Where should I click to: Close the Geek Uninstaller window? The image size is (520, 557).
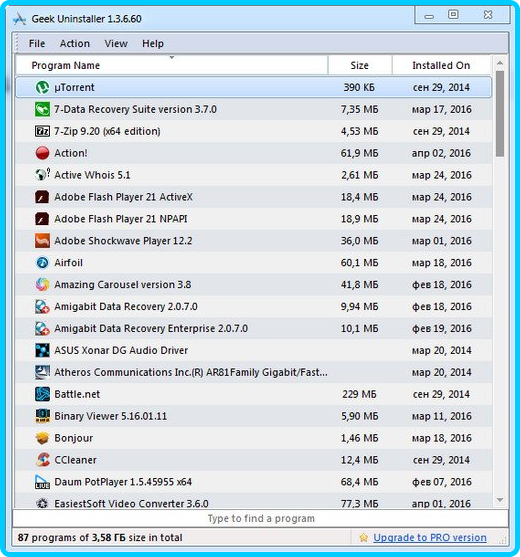coord(488,15)
